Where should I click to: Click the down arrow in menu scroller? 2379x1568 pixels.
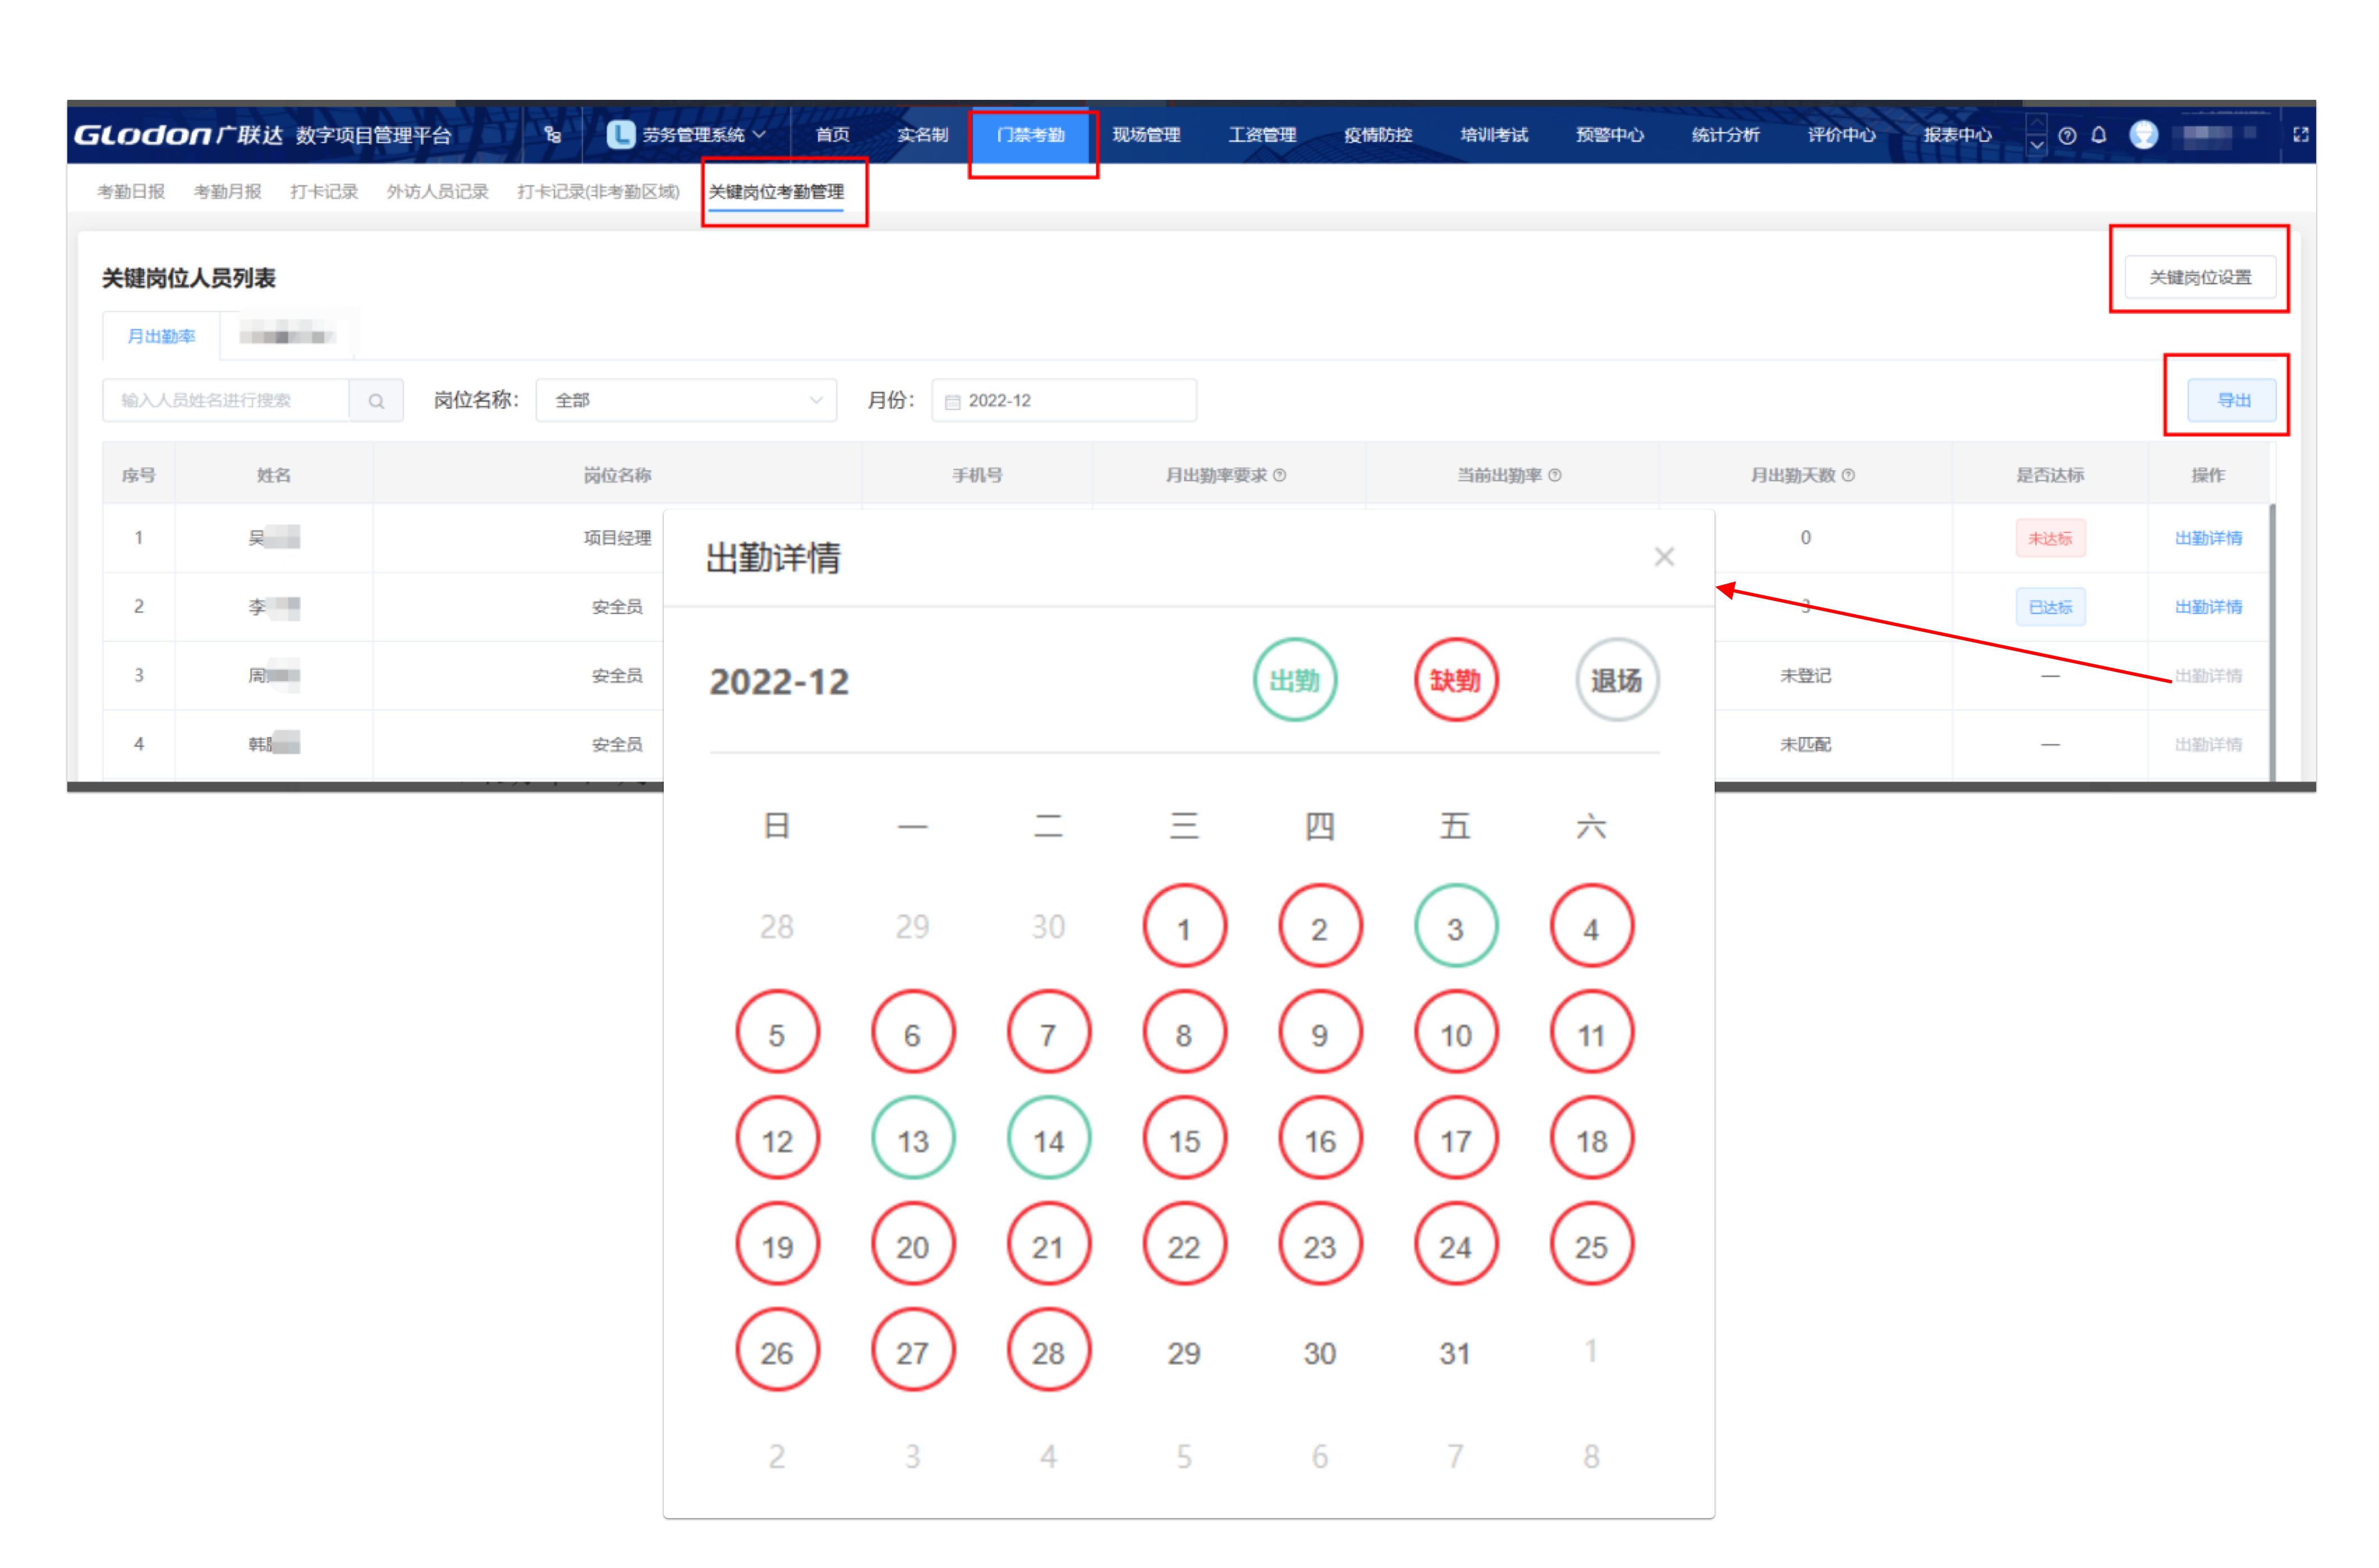click(2036, 146)
